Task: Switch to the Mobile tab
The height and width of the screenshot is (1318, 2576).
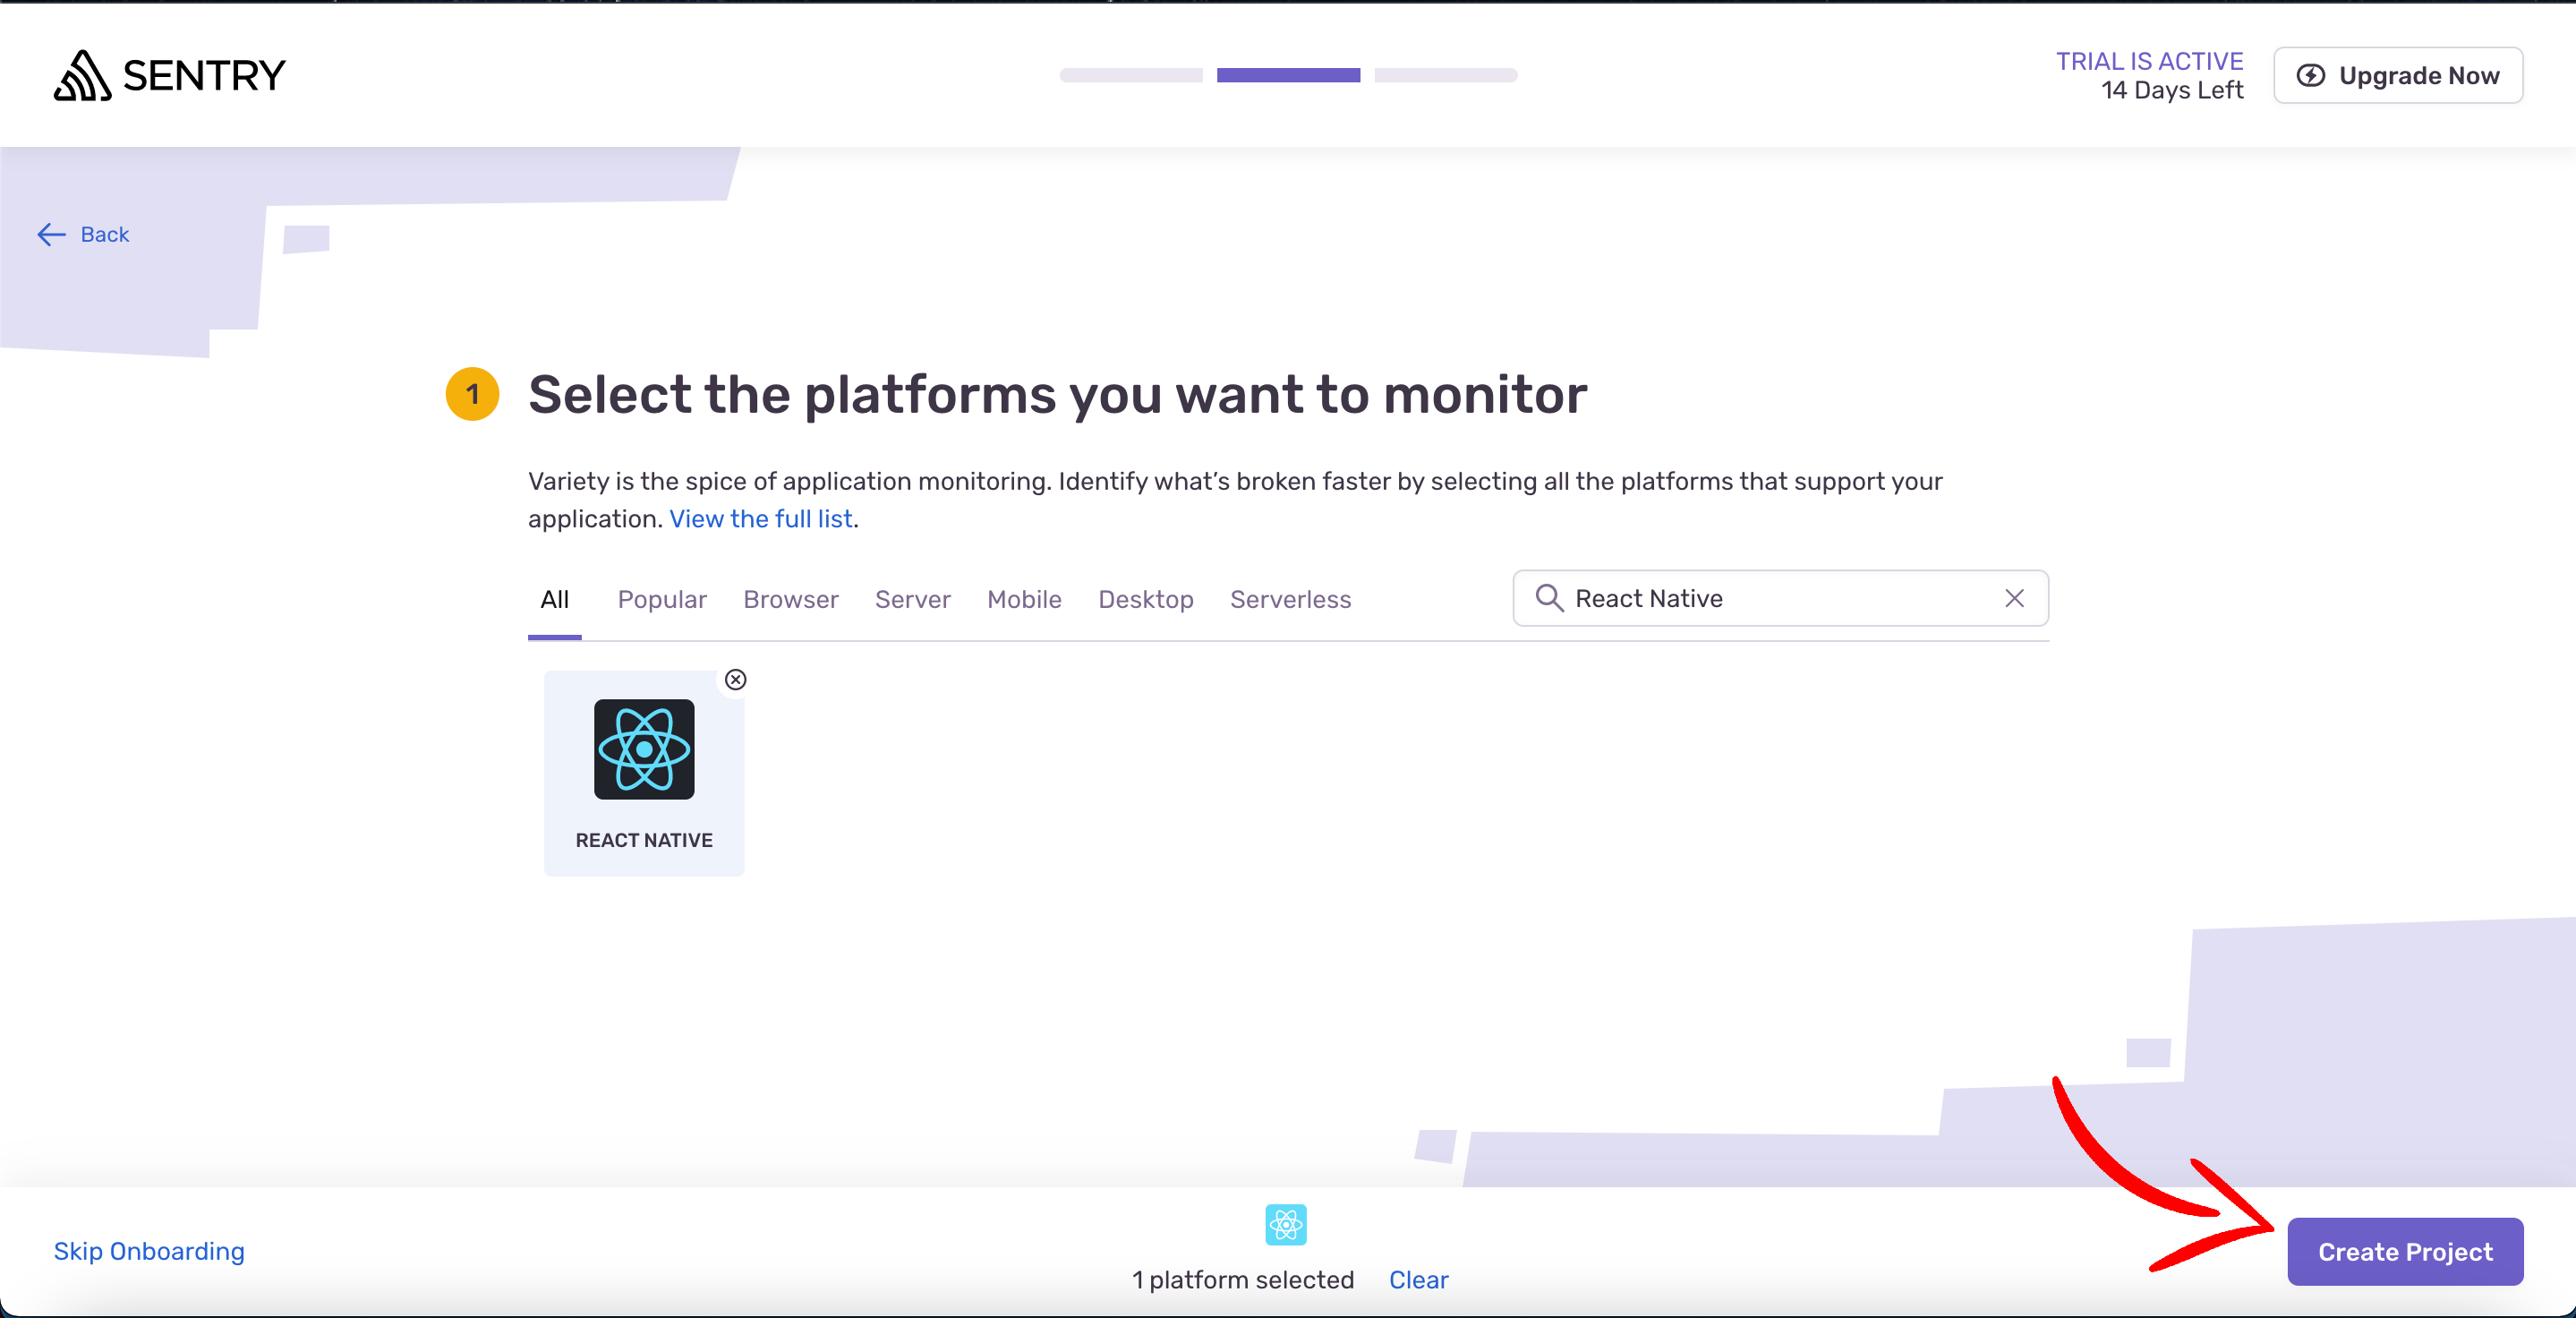Action: (x=1024, y=599)
